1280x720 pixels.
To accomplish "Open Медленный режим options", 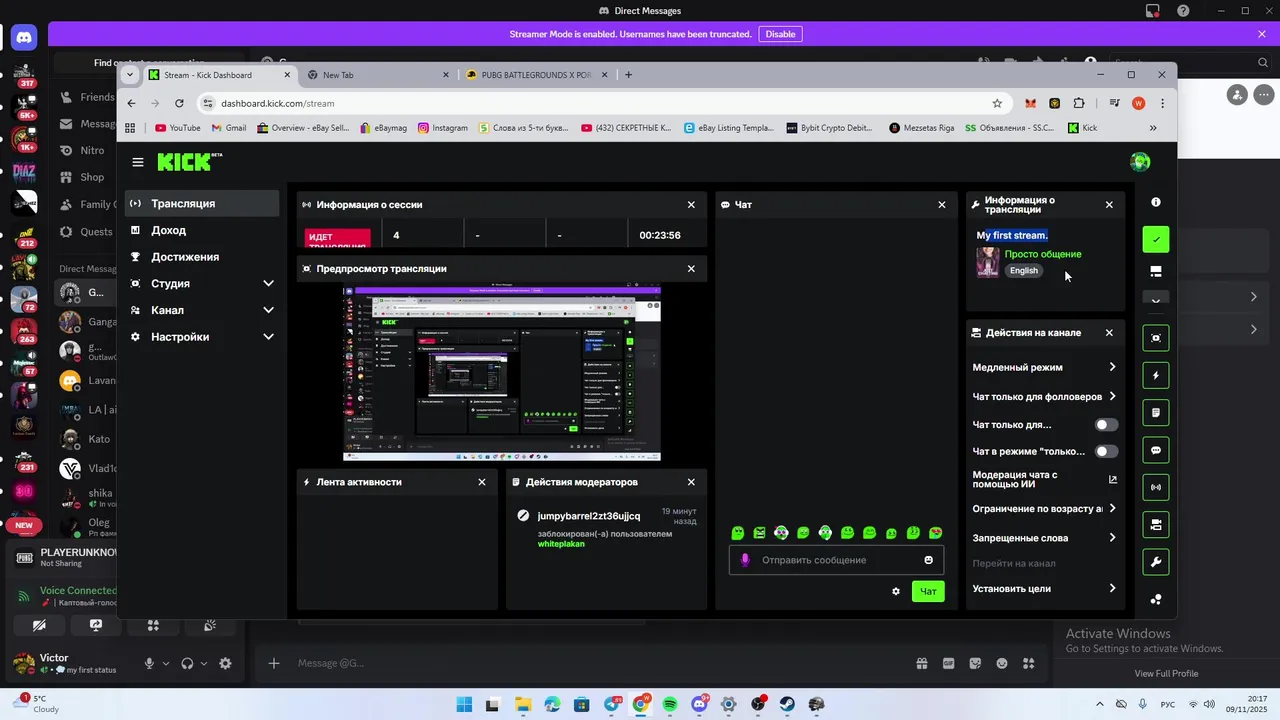I will [x=1044, y=367].
